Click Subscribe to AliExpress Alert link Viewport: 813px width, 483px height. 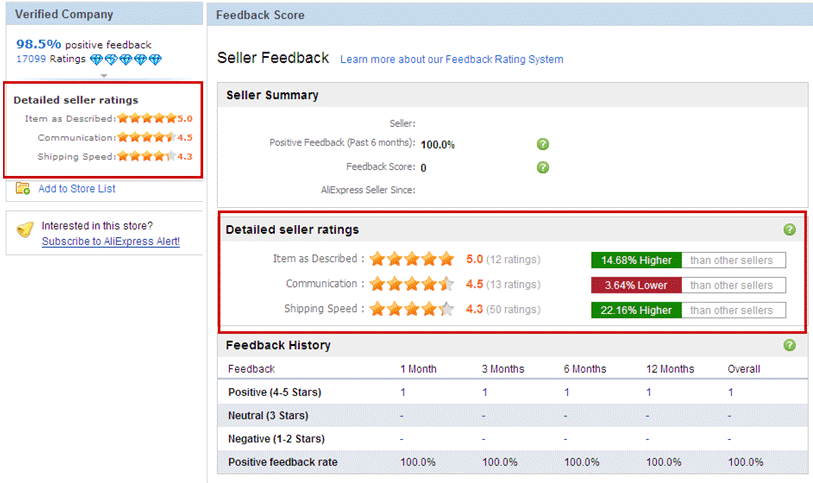110,242
